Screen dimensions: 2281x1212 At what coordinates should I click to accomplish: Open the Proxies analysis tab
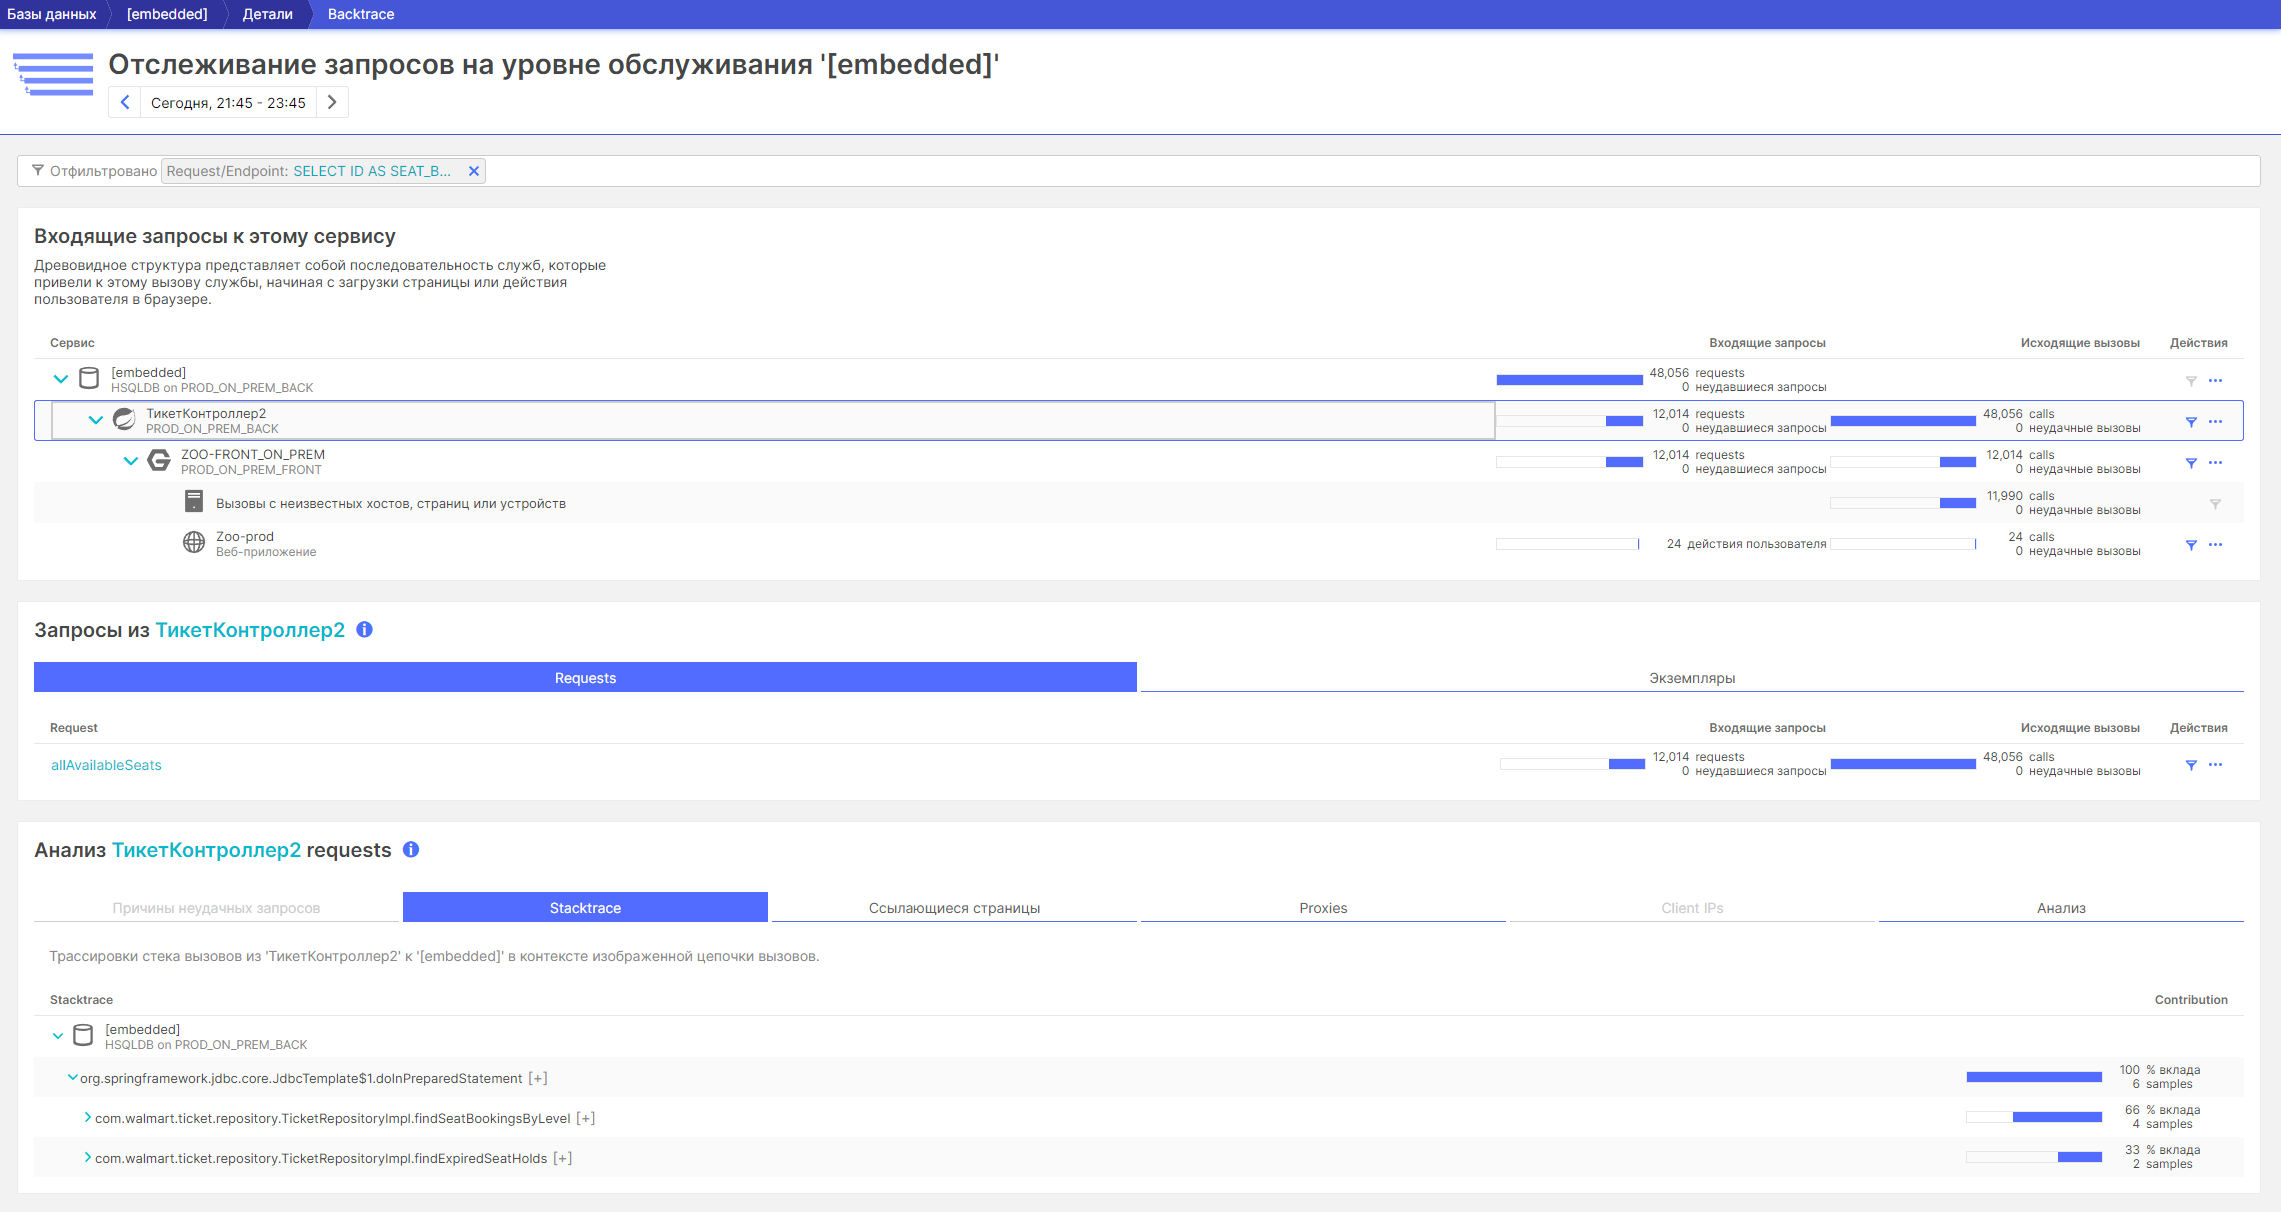[1322, 908]
